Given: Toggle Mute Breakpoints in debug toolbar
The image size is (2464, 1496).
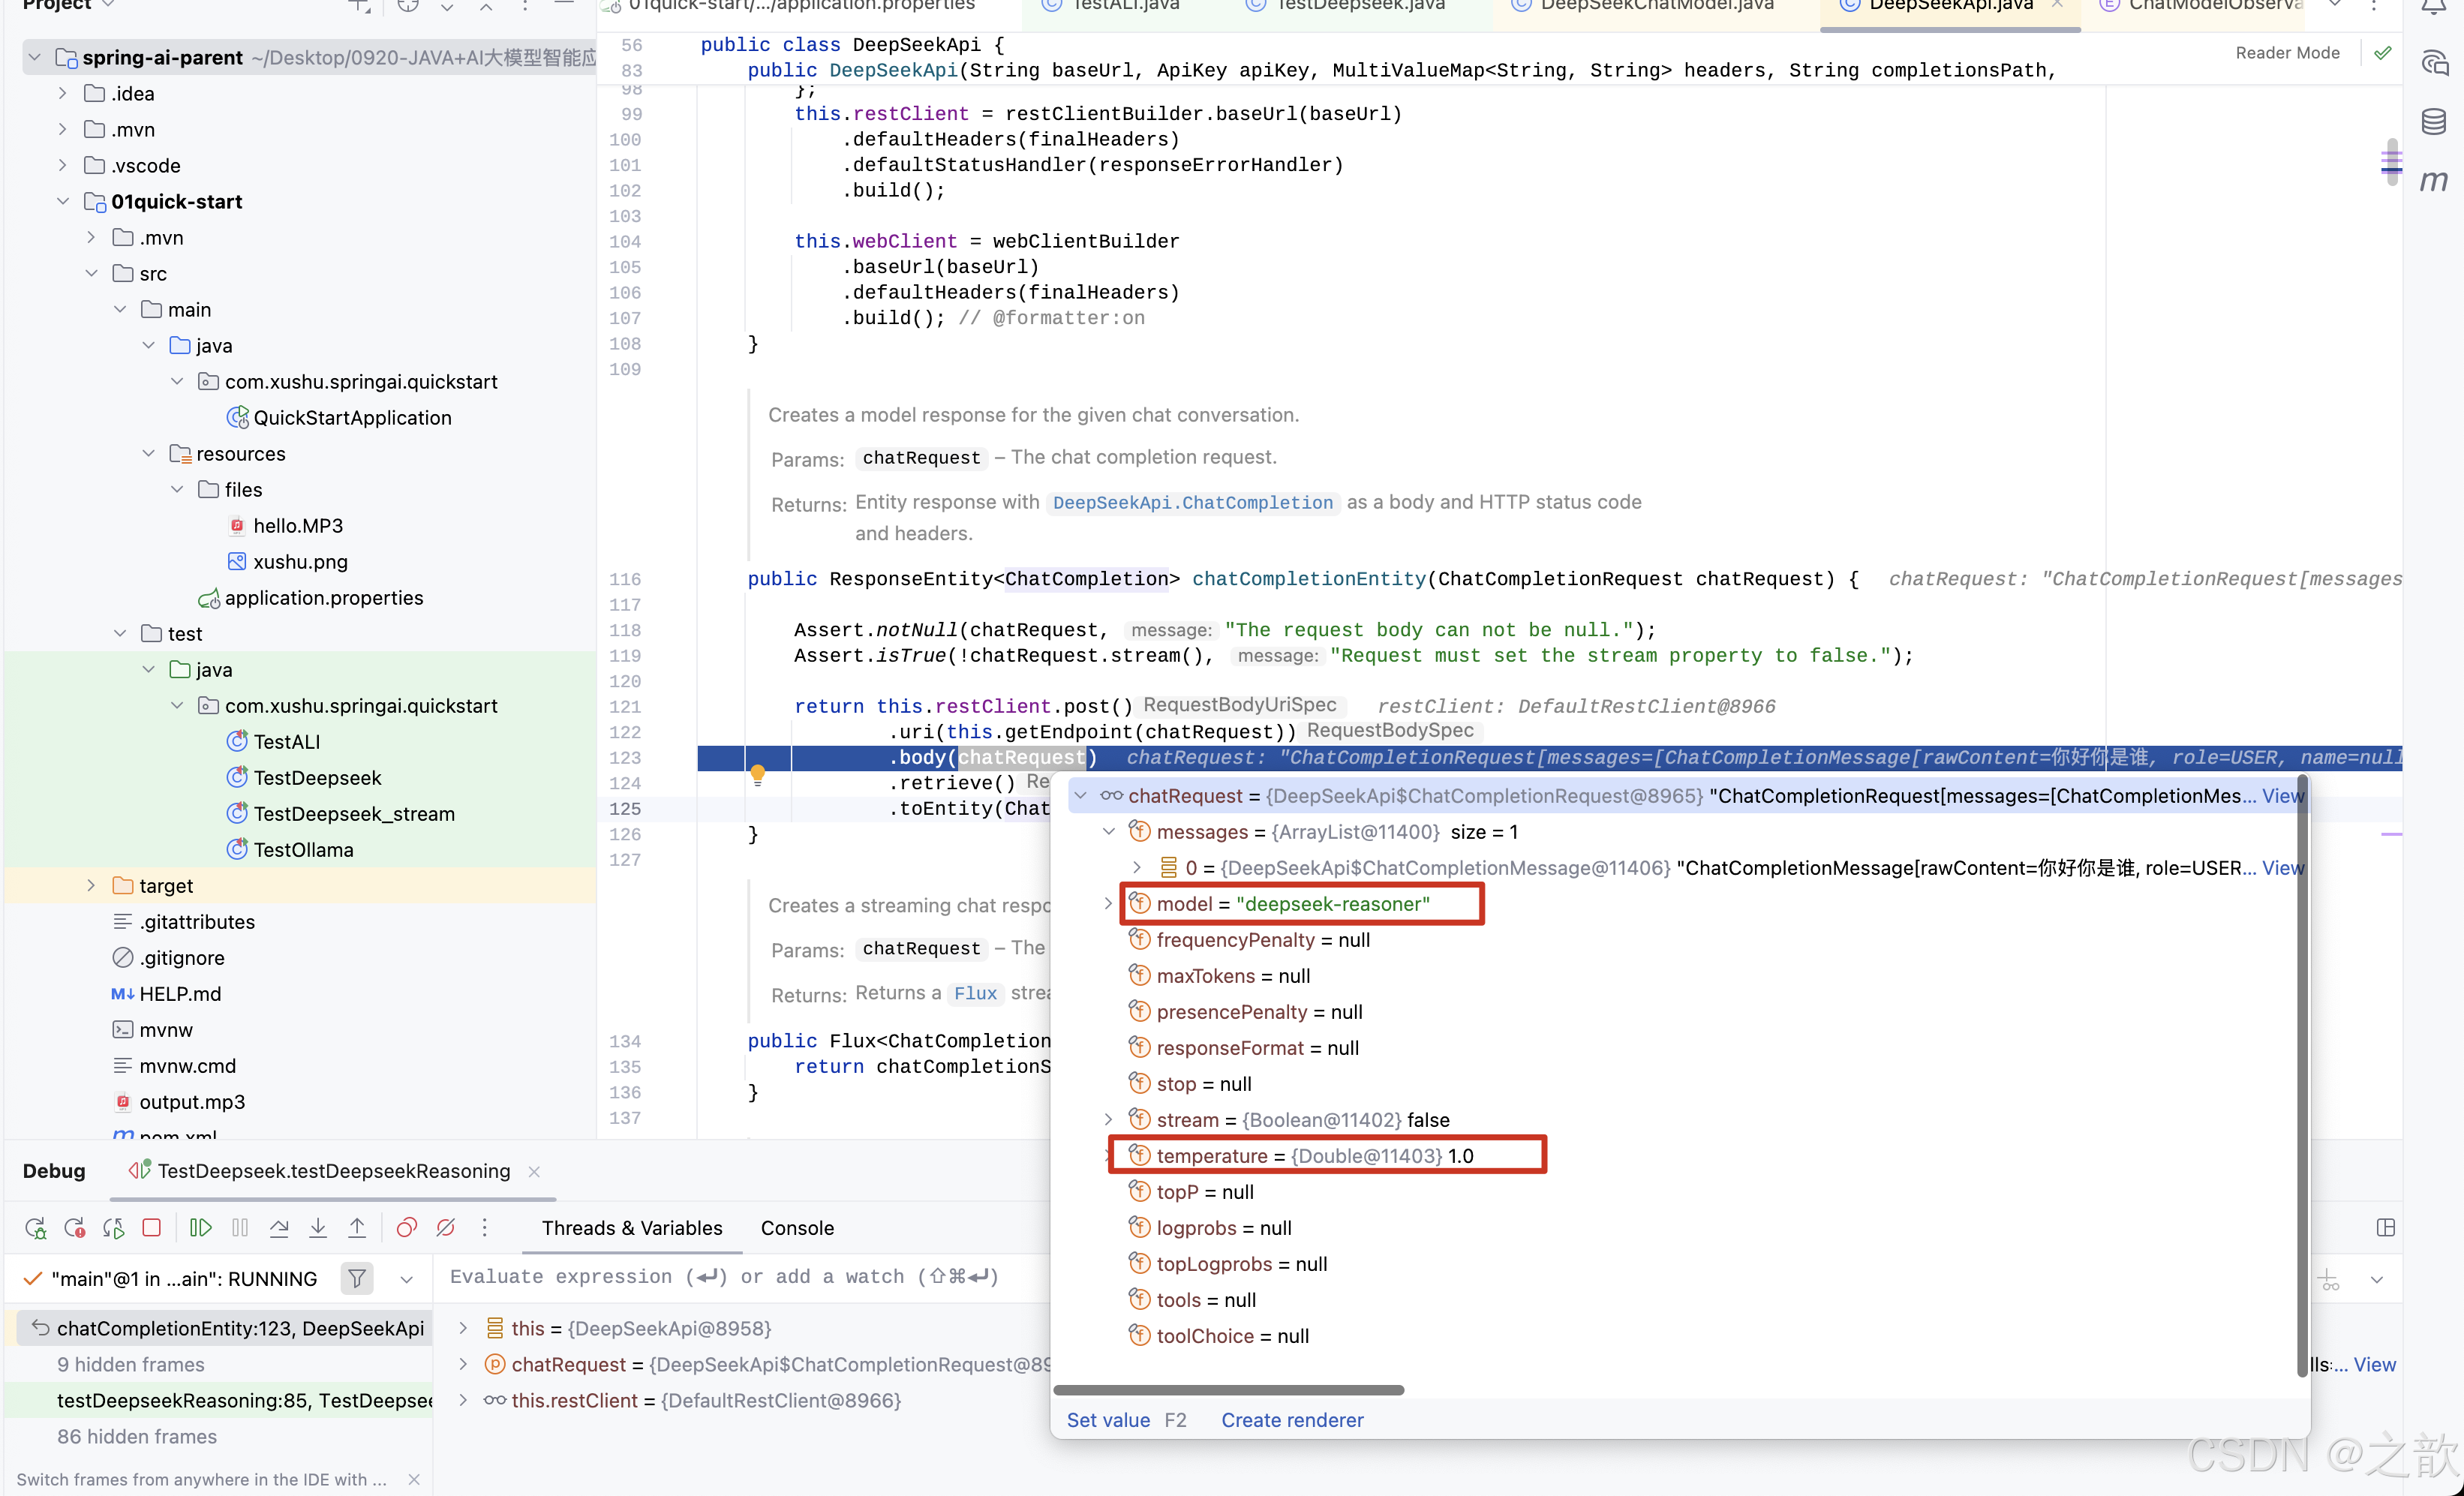Looking at the screenshot, I should pyautogui.click(x=446, y=1228).
